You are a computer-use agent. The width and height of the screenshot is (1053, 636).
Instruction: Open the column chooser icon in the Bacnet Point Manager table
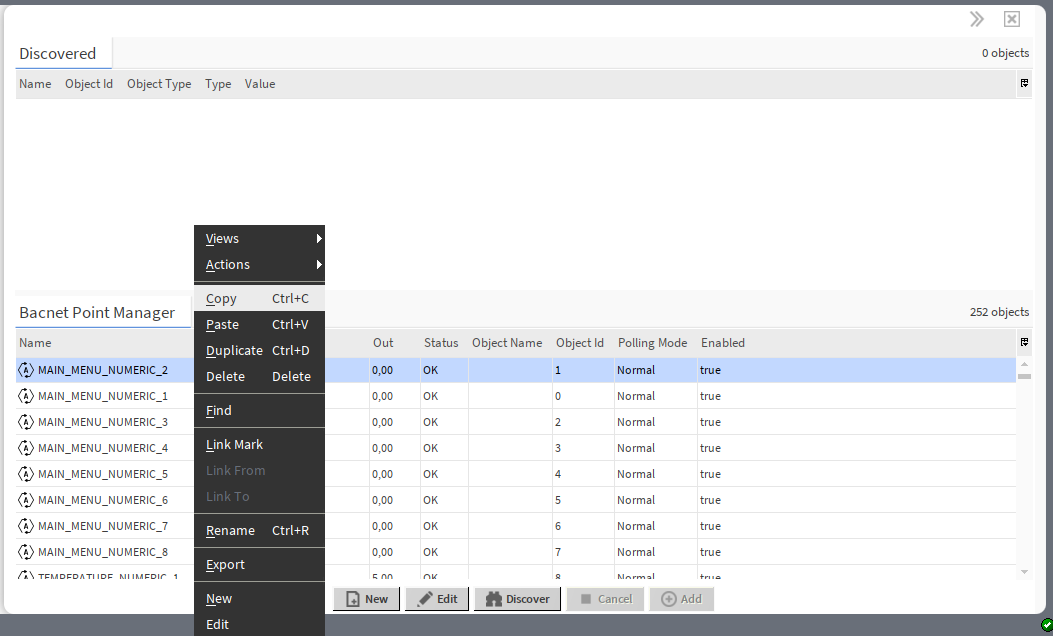coord(1024,342)
